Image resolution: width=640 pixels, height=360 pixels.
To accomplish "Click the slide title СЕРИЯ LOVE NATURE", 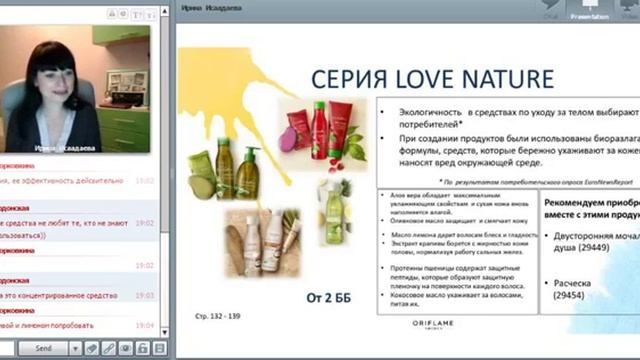I will click(432, 79).
